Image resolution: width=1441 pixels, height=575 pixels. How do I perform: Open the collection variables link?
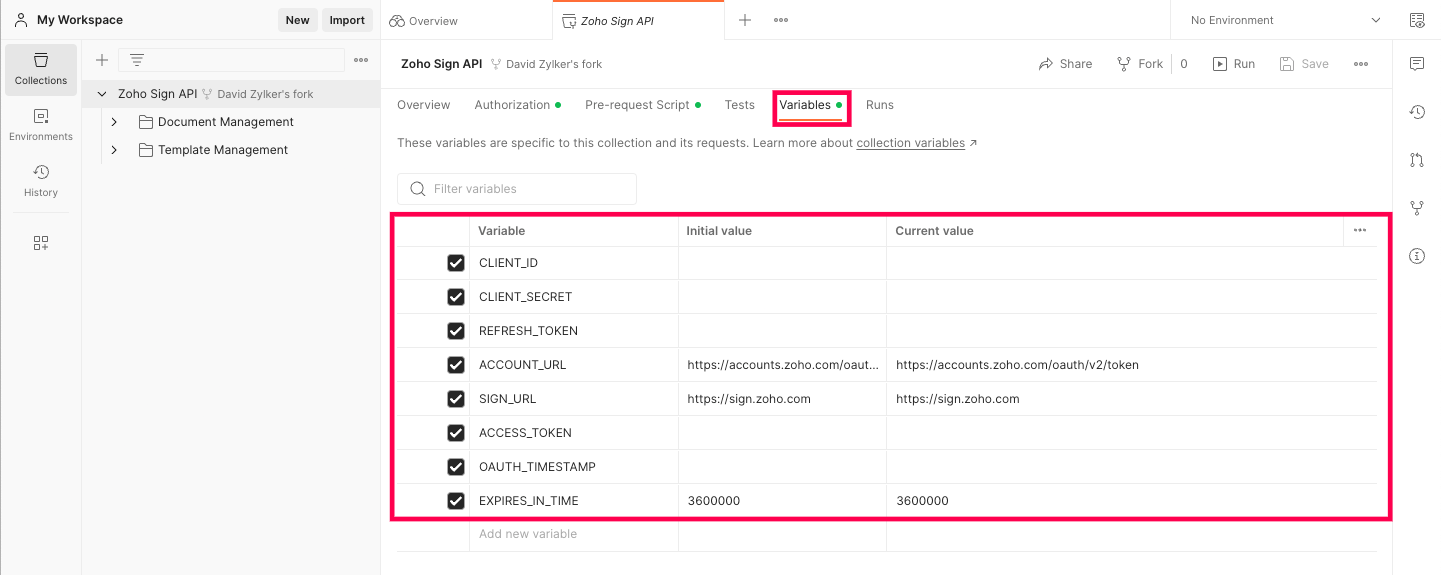coord(910,143)
